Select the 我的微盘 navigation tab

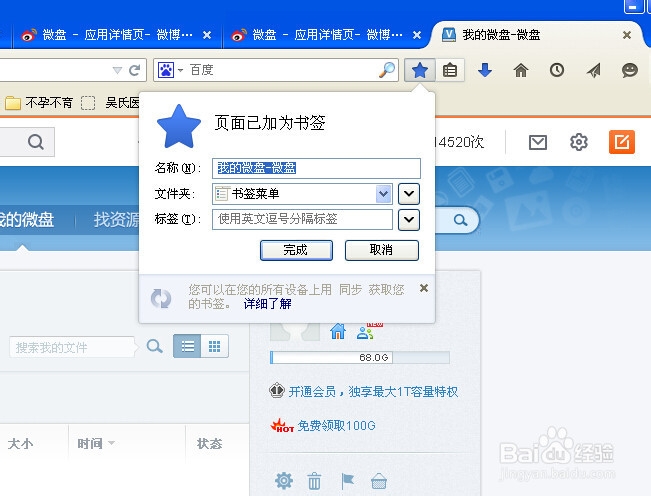tap(27, 220)
